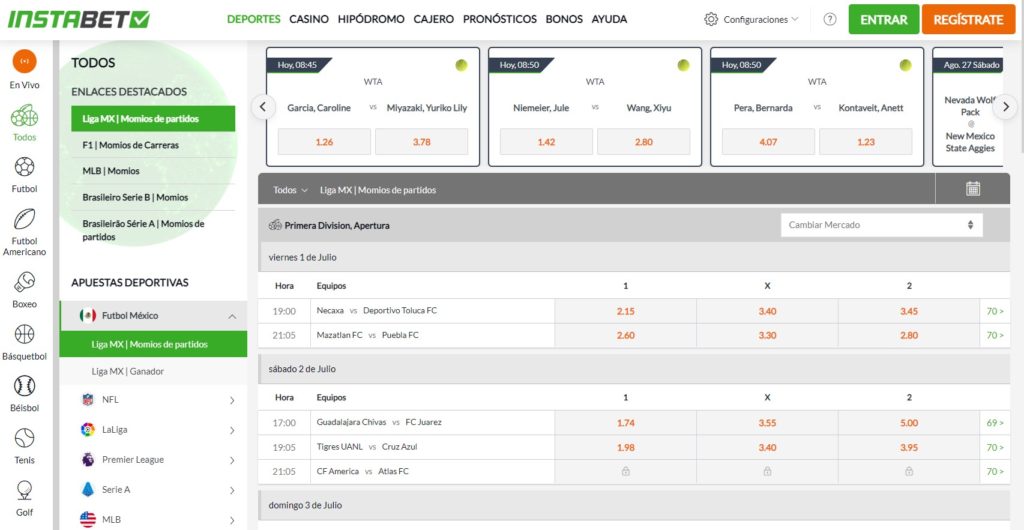Open the BONOS menu
The image size is (1024, 530).
click(564, 20)
